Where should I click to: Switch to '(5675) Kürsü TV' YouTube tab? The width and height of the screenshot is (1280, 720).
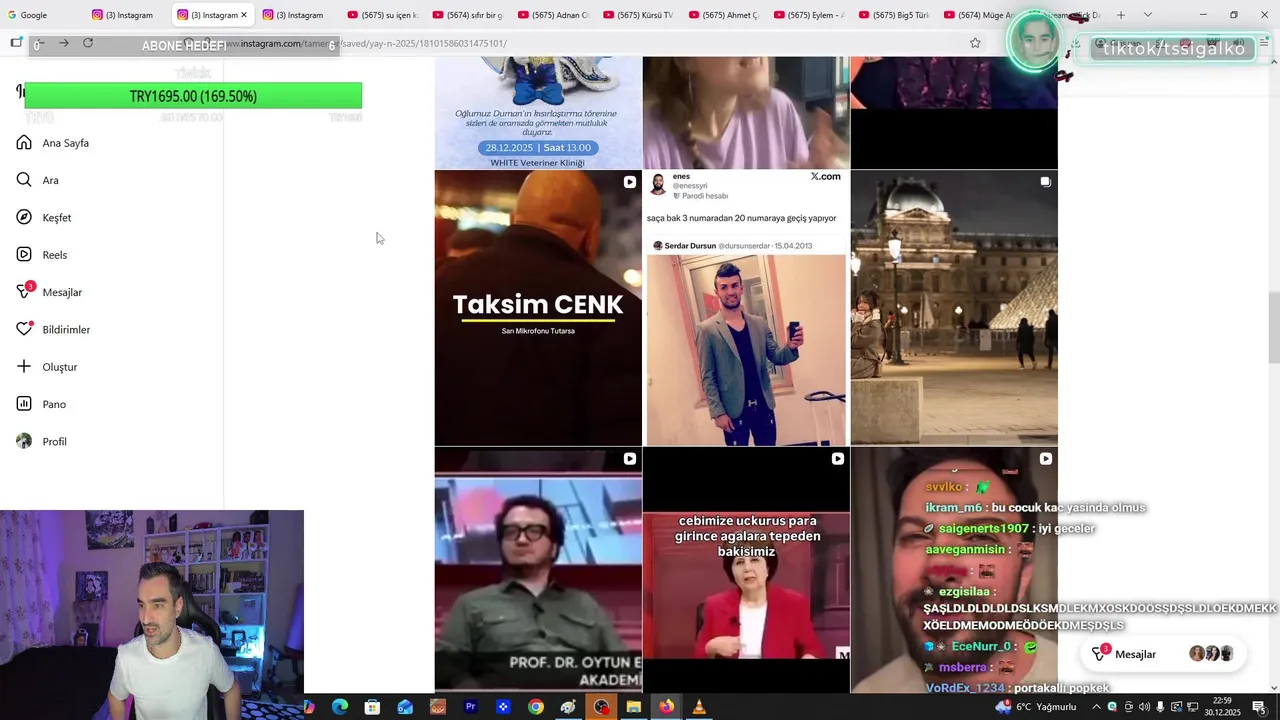pos(638,15)
